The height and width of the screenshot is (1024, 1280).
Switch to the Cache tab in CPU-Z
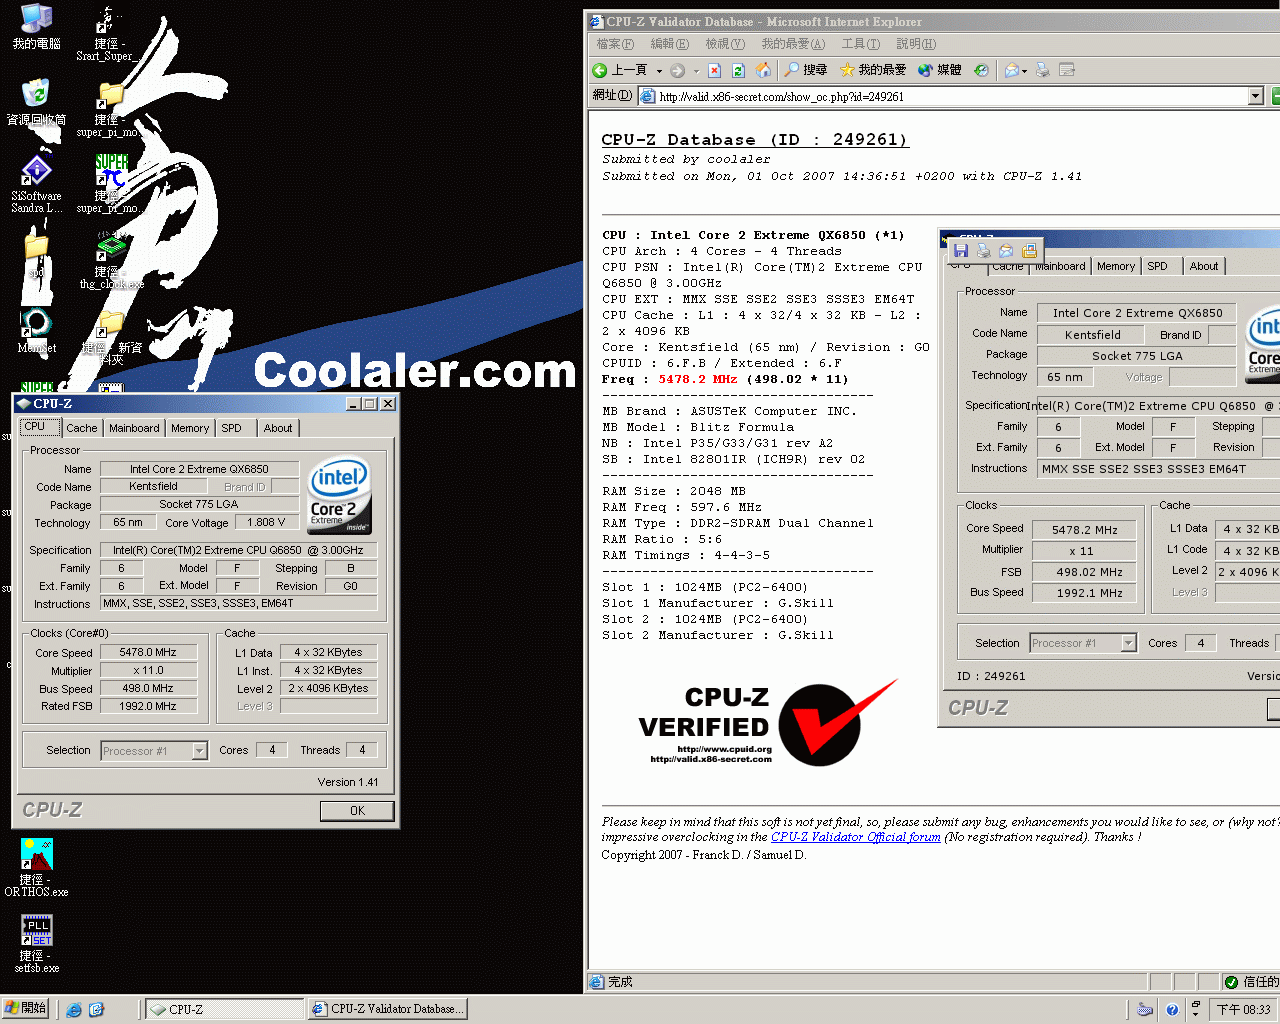[82, 428]
